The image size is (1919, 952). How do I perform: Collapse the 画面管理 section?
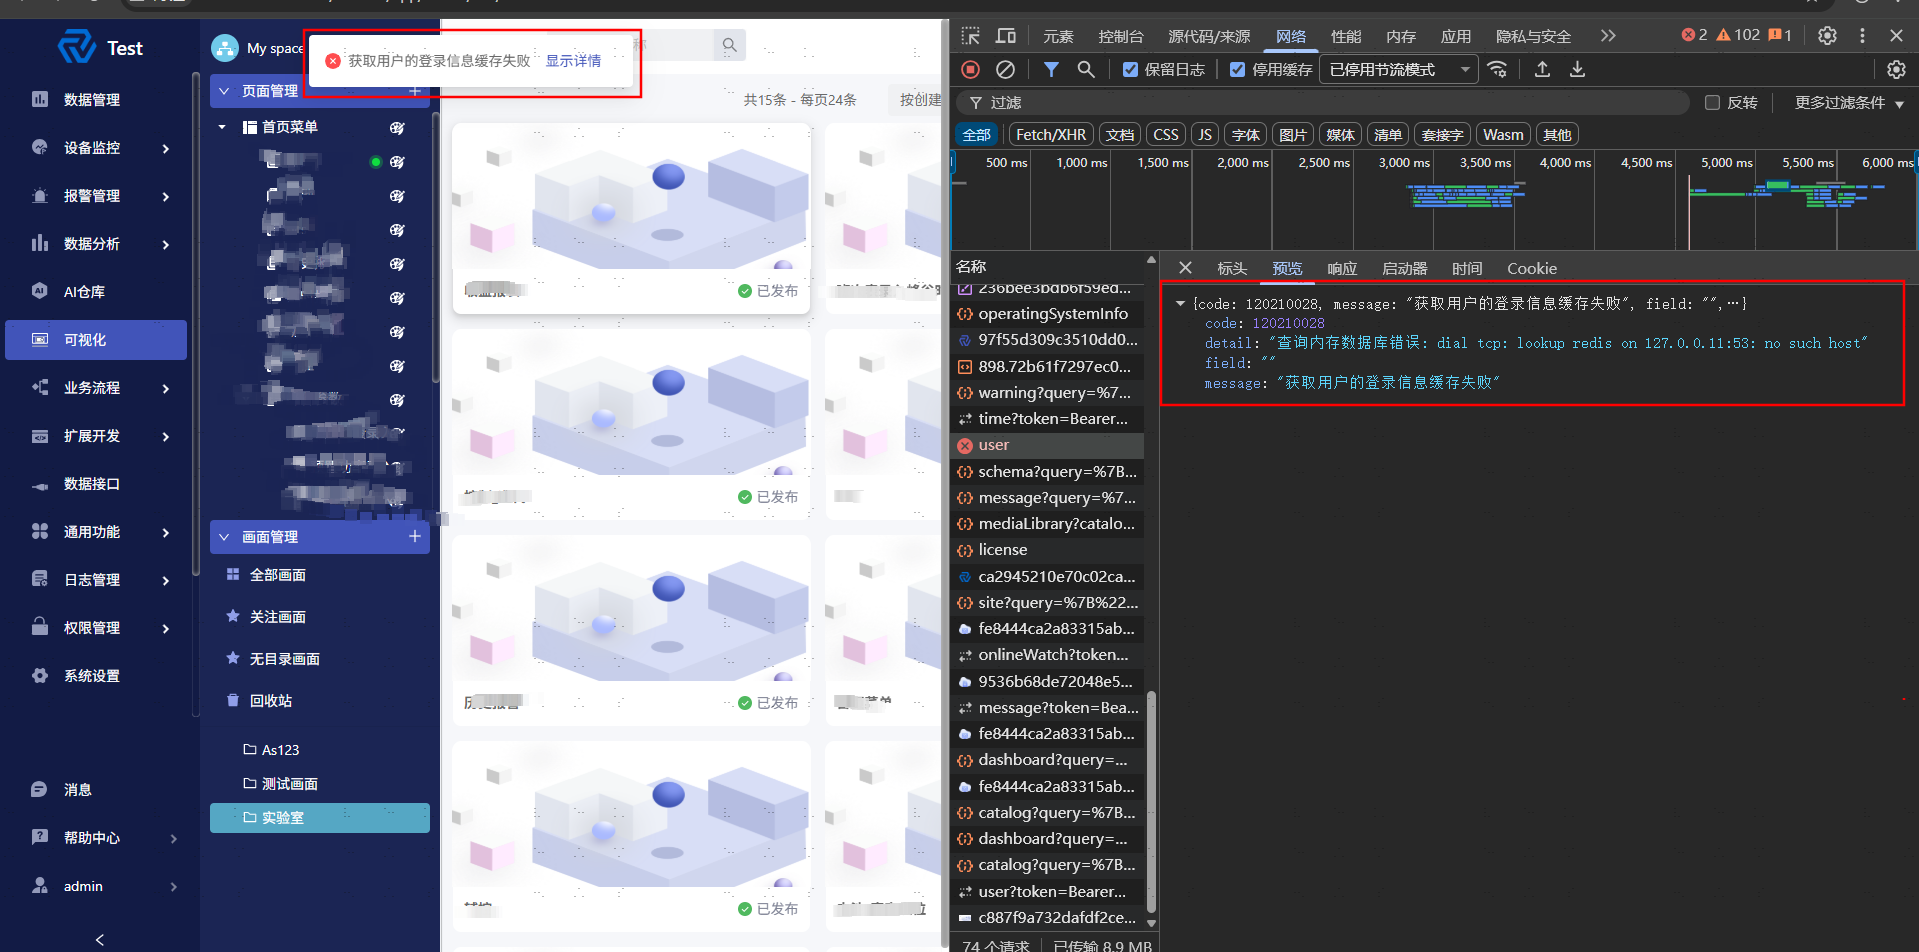[224, 537]
